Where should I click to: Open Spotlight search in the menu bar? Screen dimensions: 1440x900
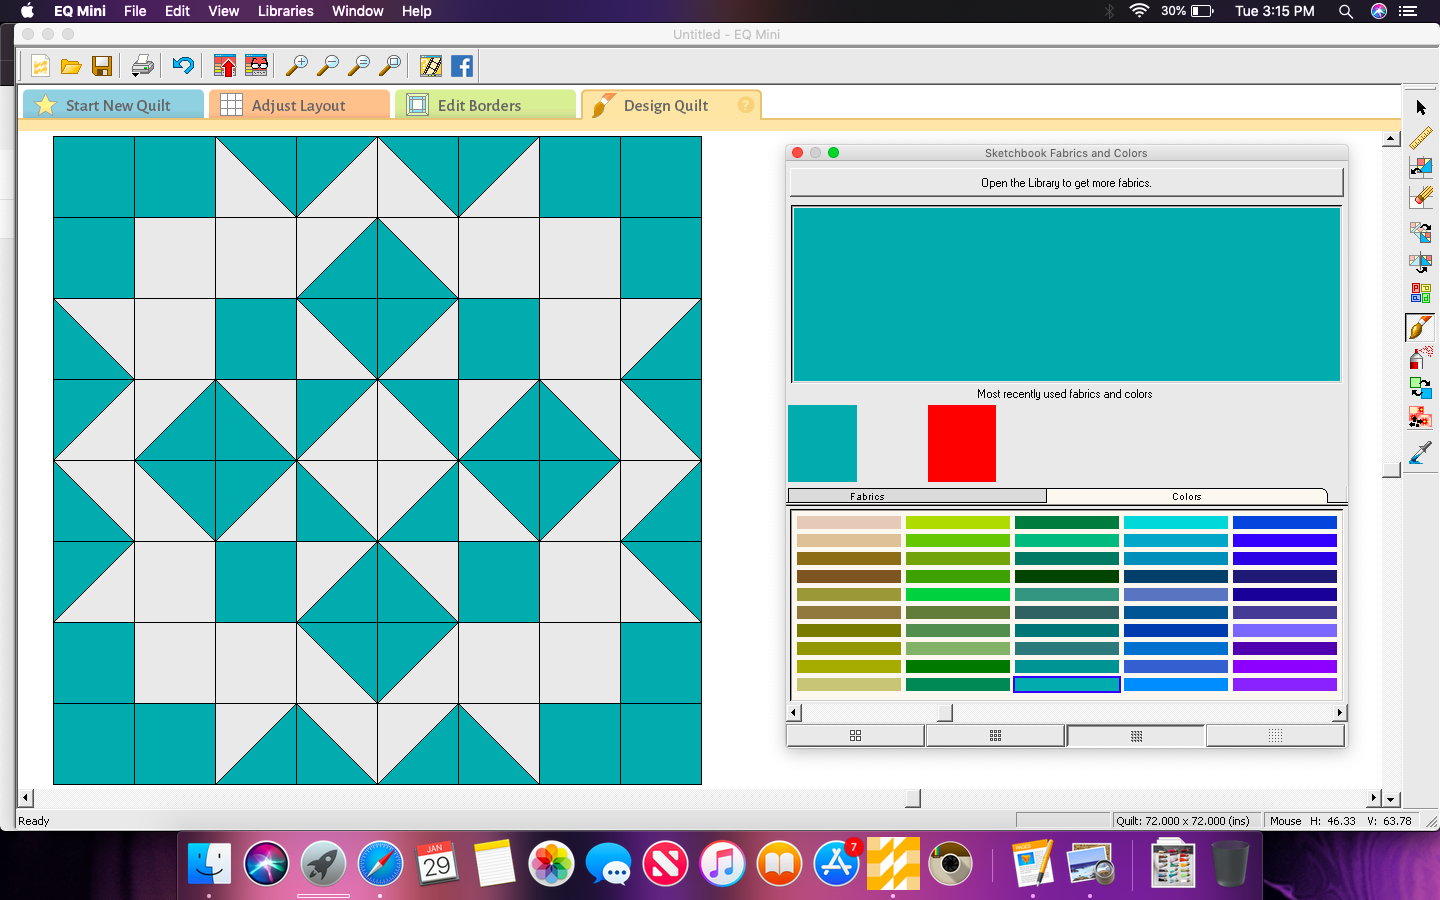(1346, 11)
